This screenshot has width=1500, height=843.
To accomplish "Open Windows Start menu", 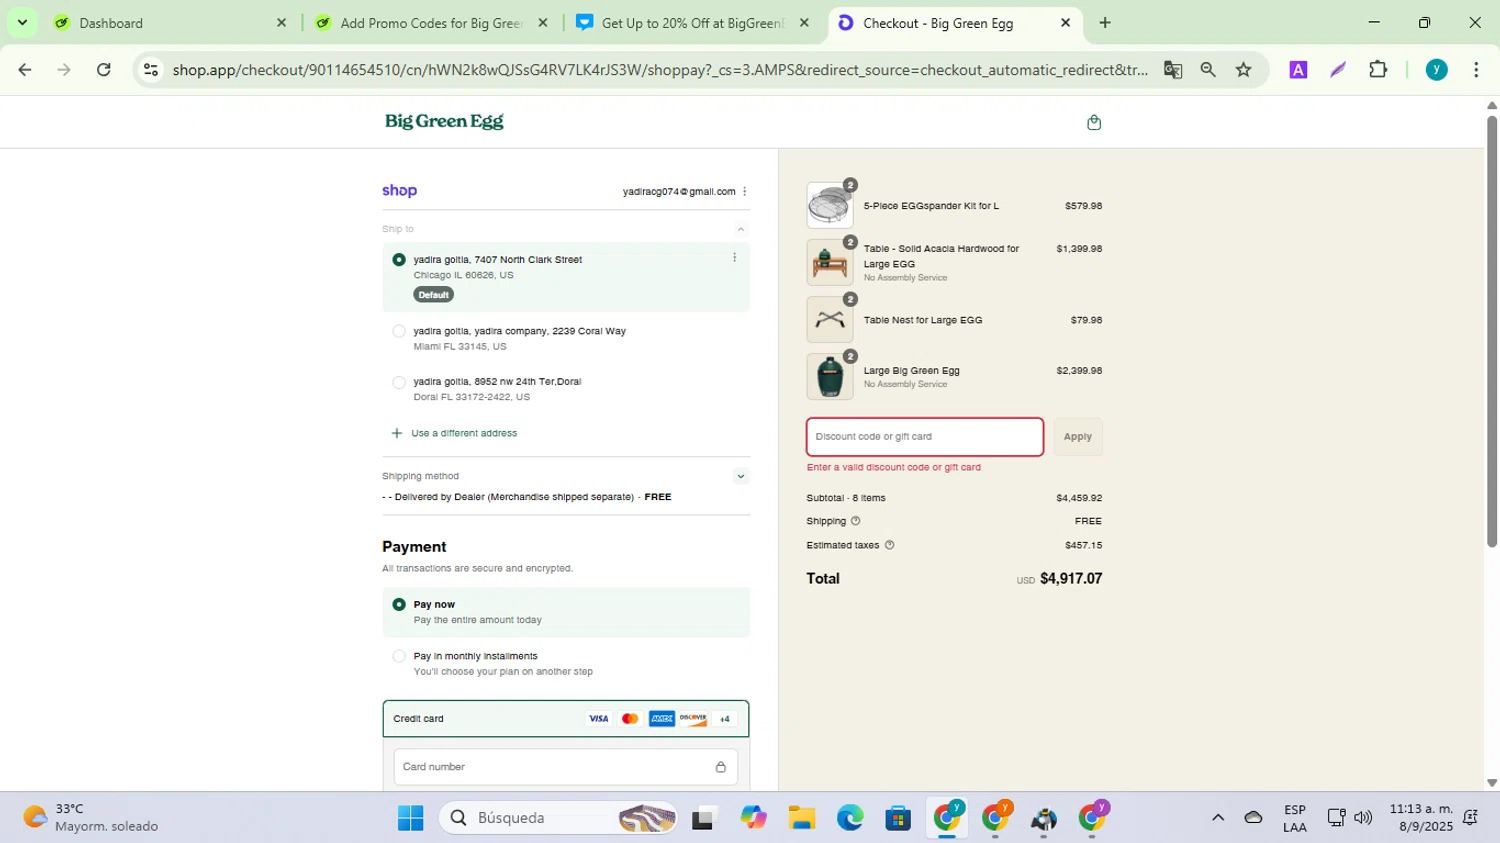I will click(410, 818).
